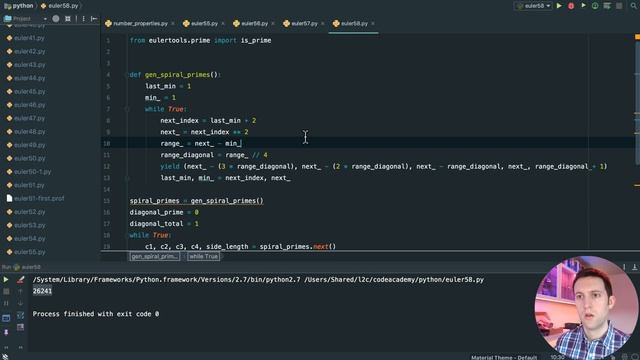Click the collapse-all icon in Project panel
This screenshot has height=360, width=640.
tap(68, 18)
